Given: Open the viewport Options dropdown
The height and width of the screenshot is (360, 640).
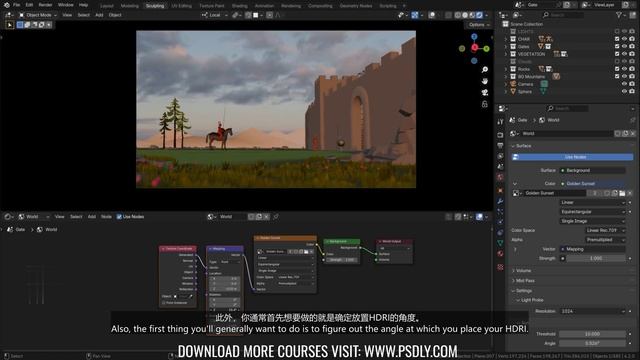Looking at the screenshot, I should (479, 25).
